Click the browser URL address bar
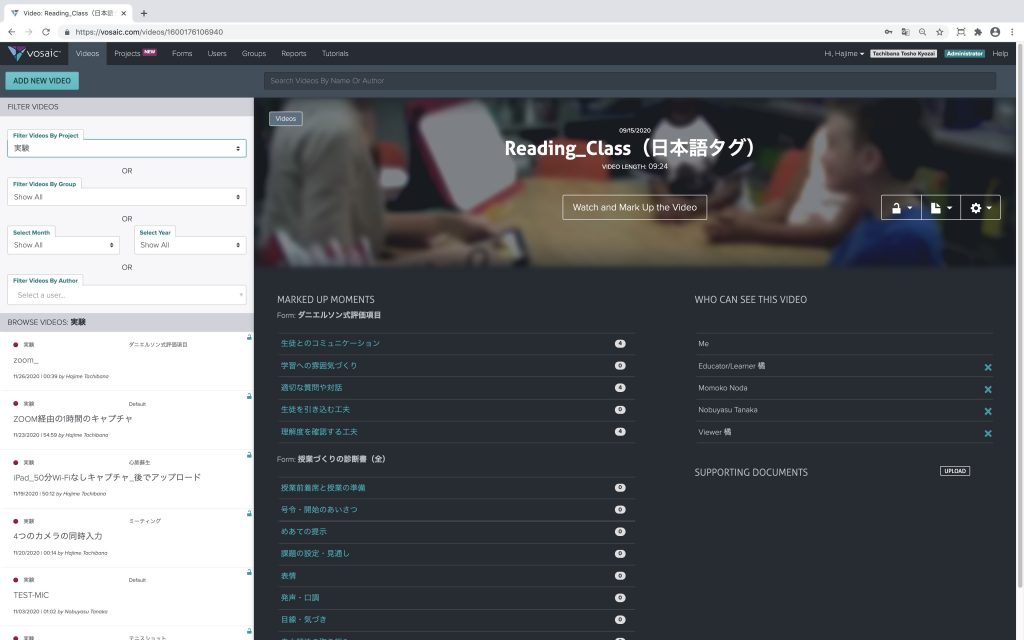 click(470, 31)
